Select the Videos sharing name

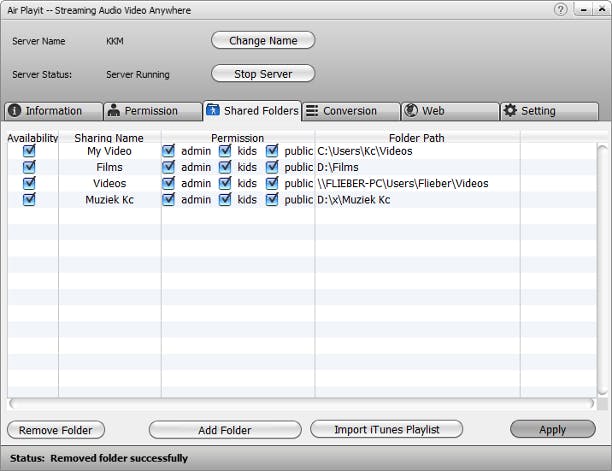[109, 183]
